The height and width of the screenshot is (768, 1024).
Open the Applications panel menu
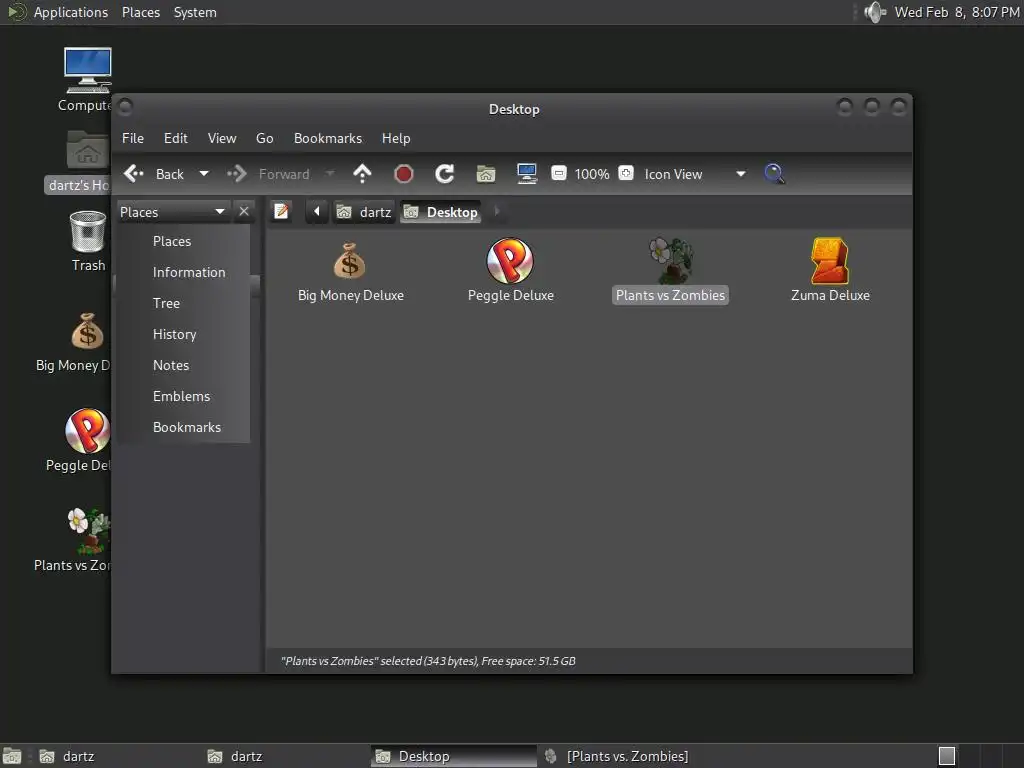coord(71,12)
